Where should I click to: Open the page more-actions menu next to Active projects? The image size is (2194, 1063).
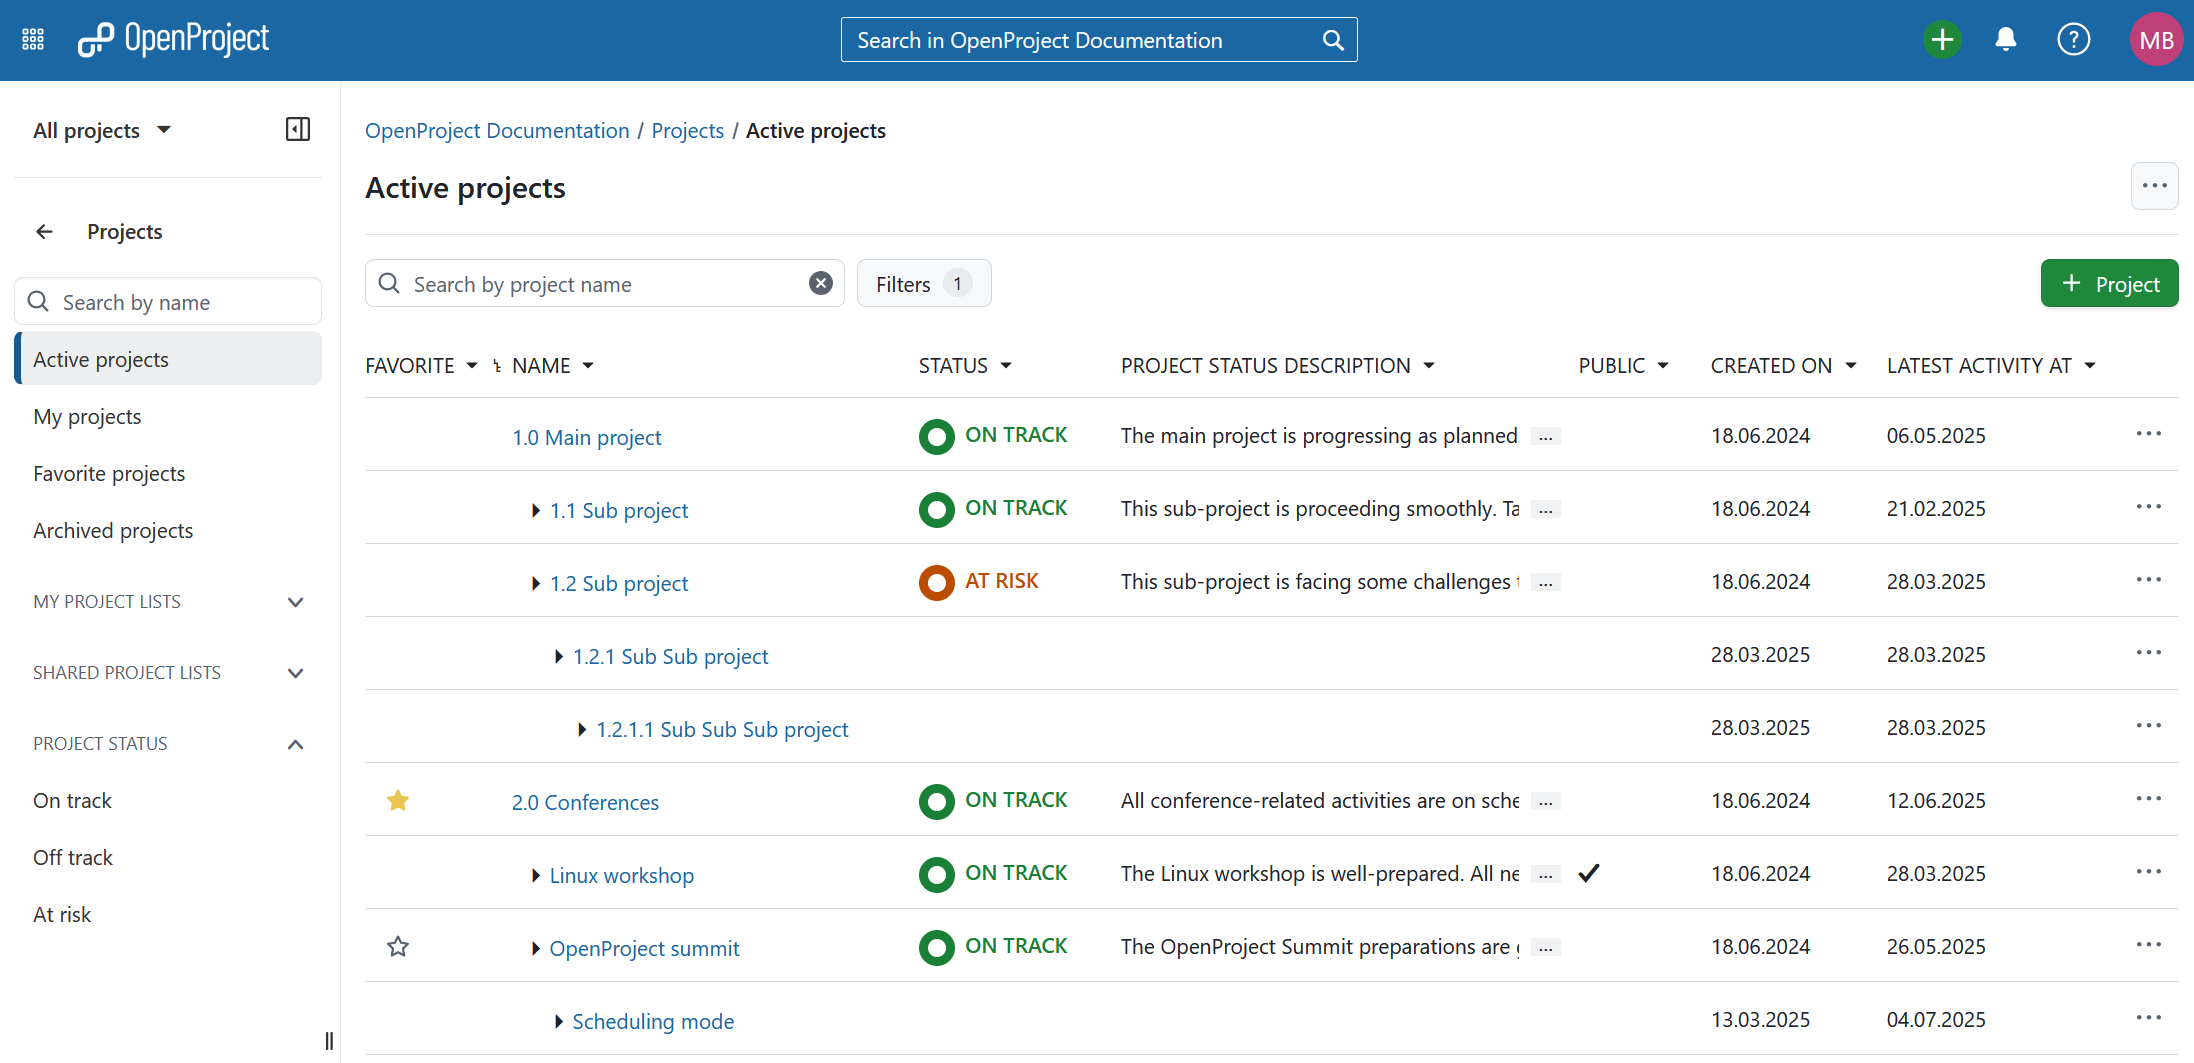2154,186
